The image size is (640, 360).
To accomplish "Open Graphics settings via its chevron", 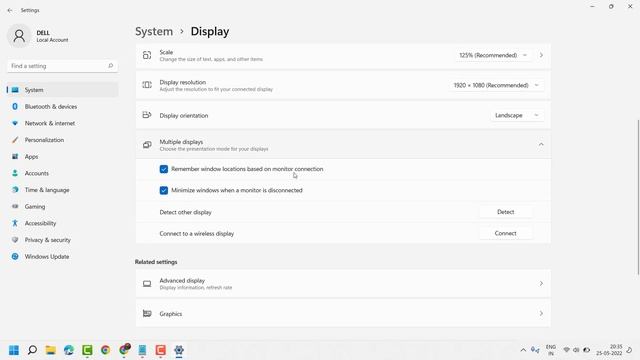I will [541, 313].
